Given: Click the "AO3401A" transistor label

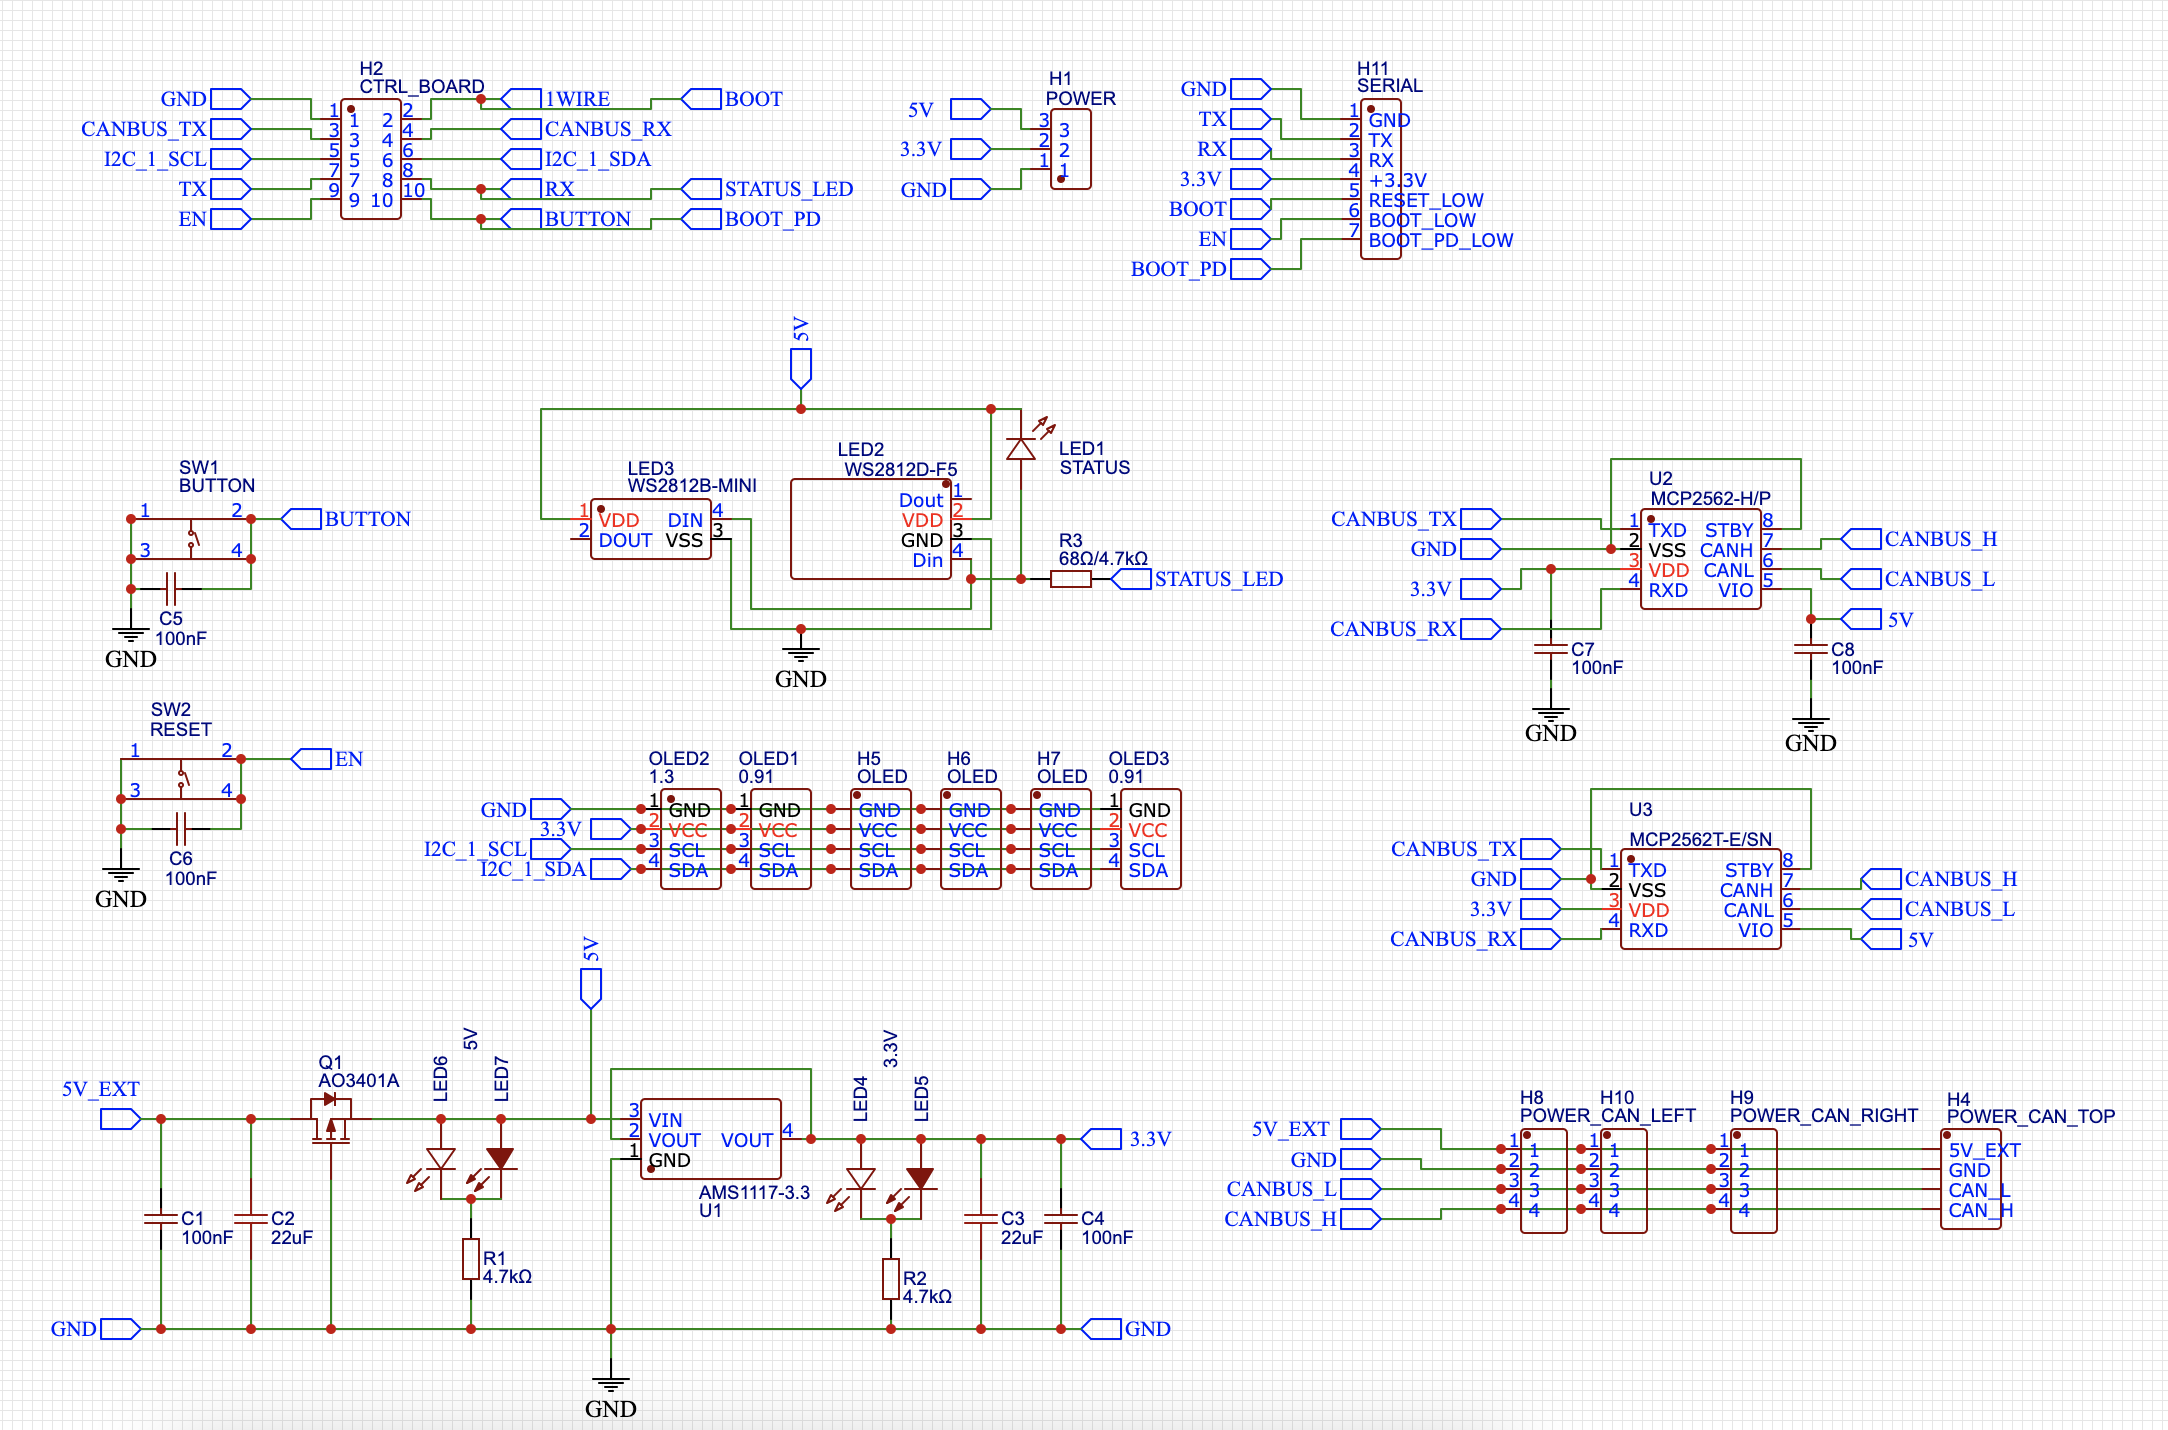Looking at the screenshot, I should (x=359, y=1080).
